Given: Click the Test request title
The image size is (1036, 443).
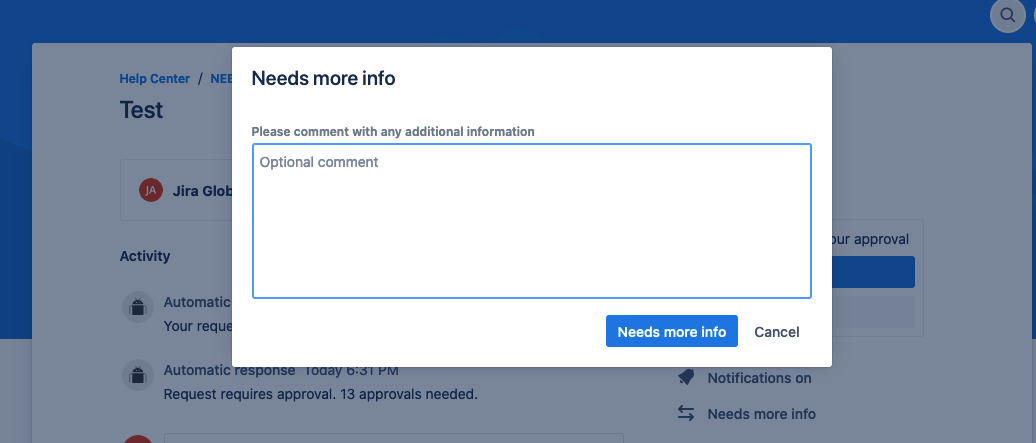Looking at the screenshot, I should tap(141, 110).
